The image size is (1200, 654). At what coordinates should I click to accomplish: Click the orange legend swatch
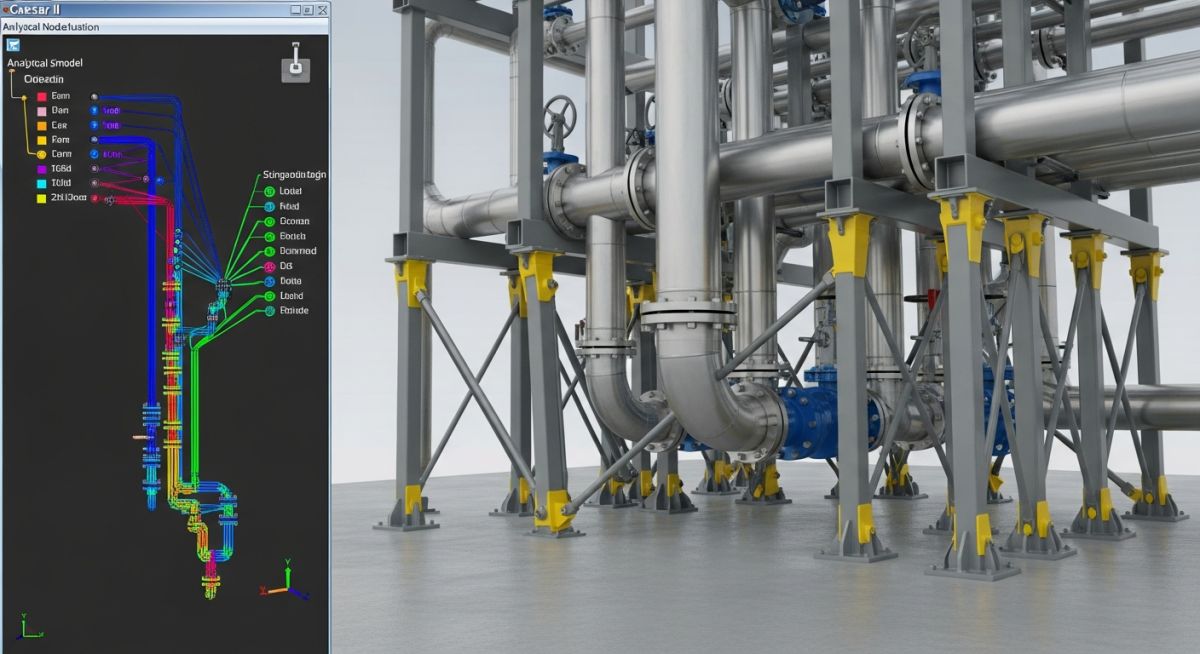(42, 126)
